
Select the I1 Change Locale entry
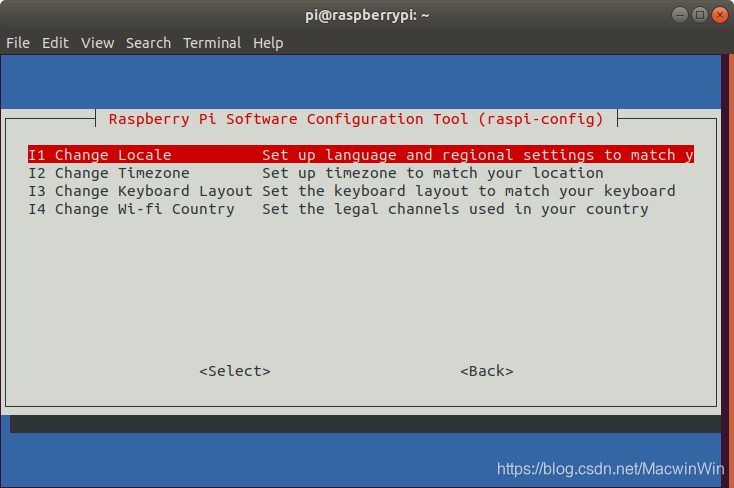(360, 155)
